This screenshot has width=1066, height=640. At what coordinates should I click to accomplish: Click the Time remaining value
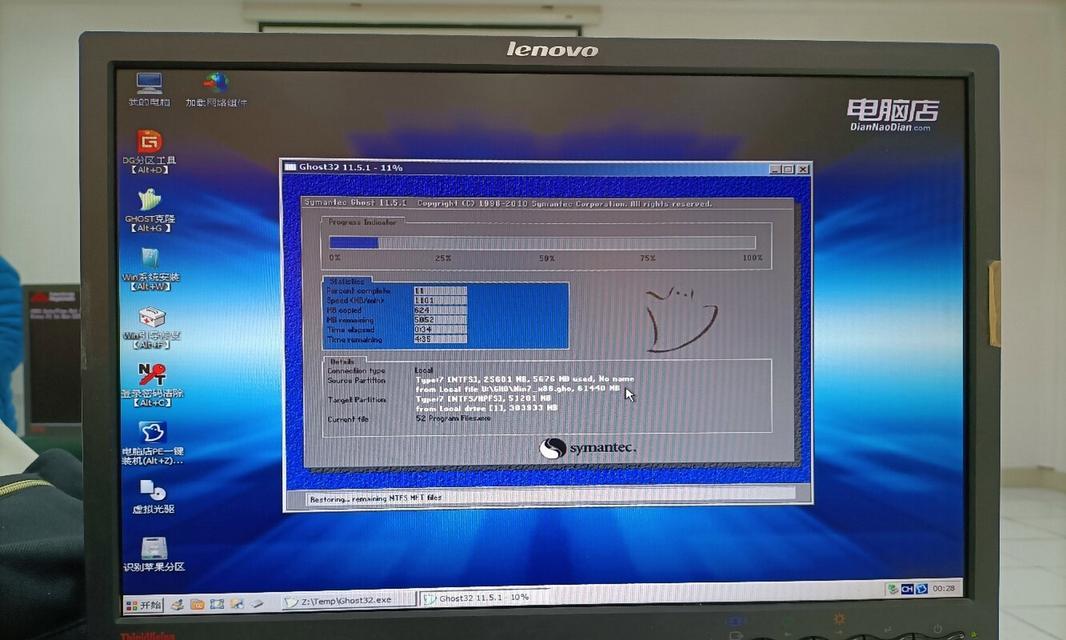point(440,339)
